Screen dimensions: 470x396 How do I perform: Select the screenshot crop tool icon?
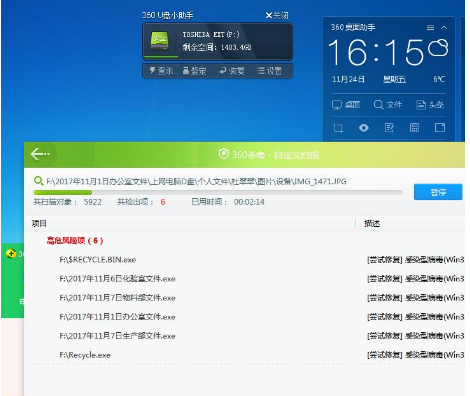point(338,128)
